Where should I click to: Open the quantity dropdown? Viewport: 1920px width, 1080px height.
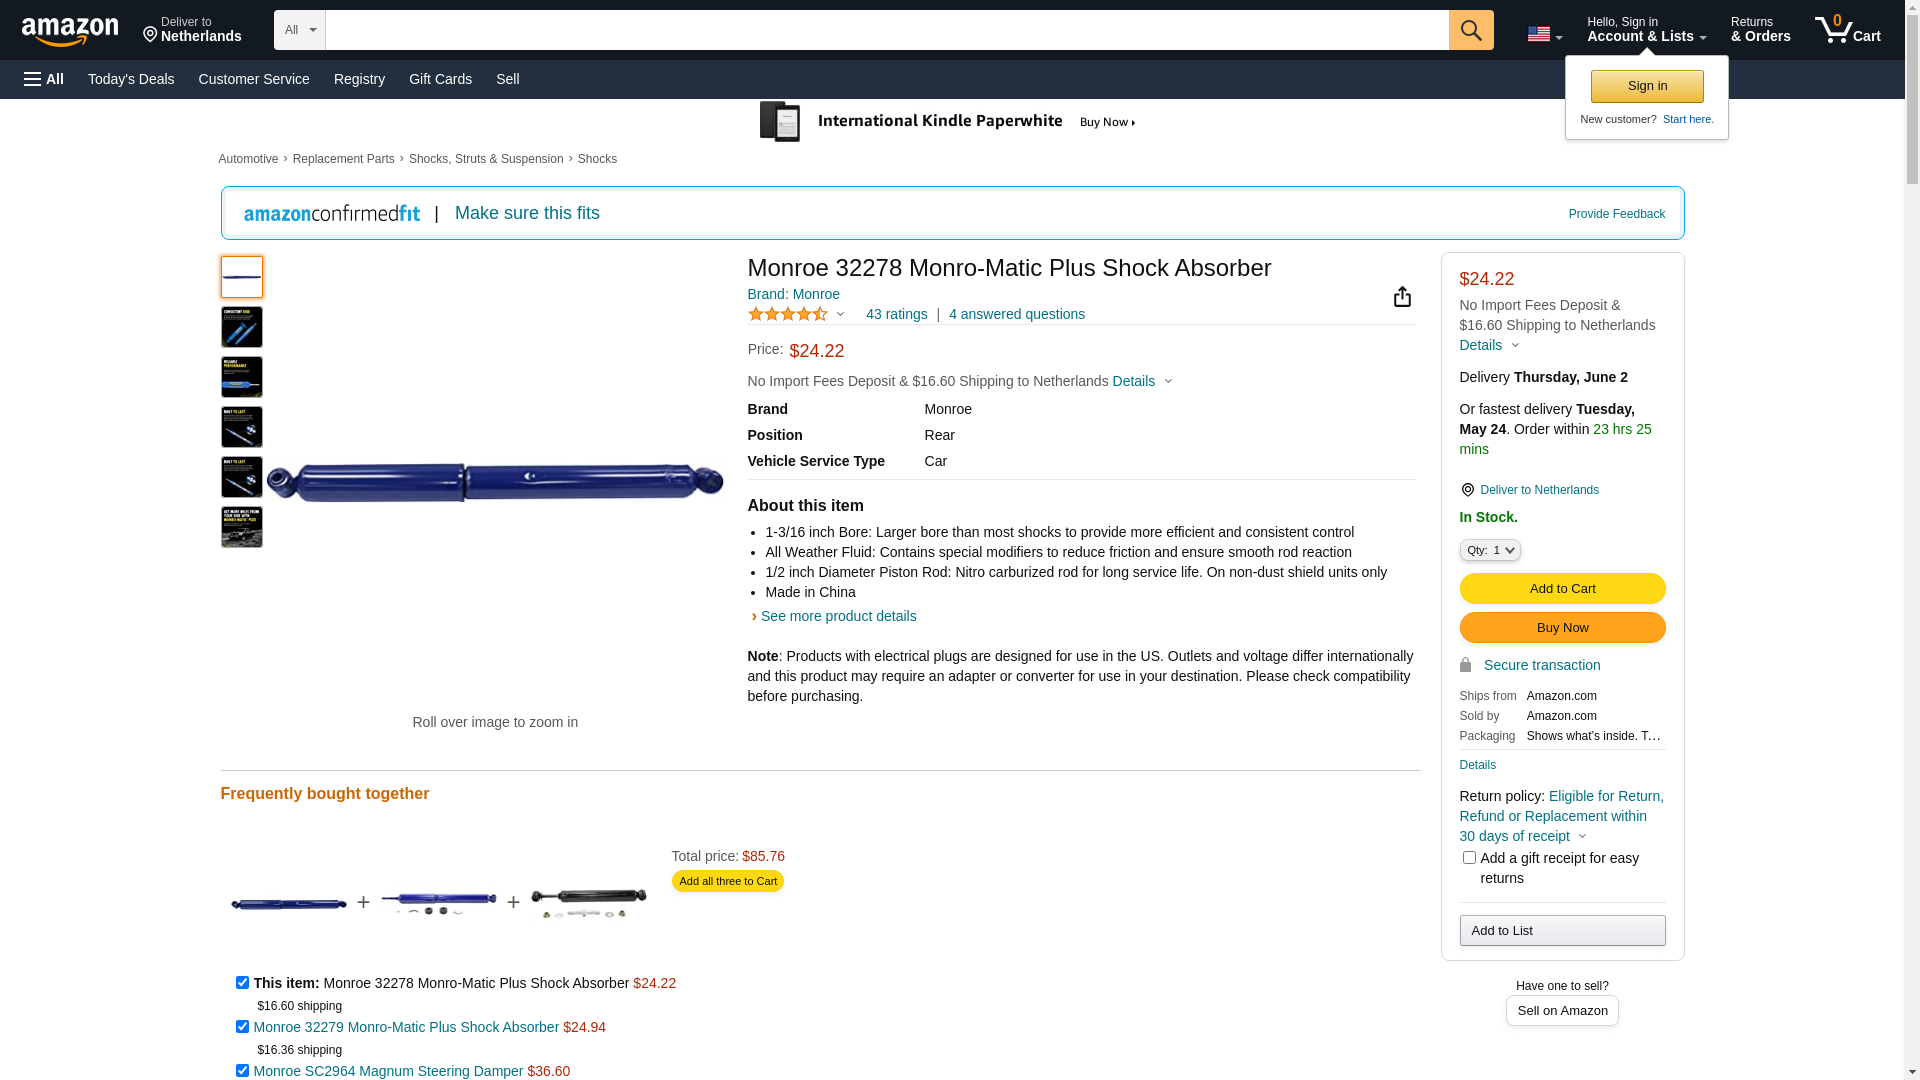tap(1490, 550)
